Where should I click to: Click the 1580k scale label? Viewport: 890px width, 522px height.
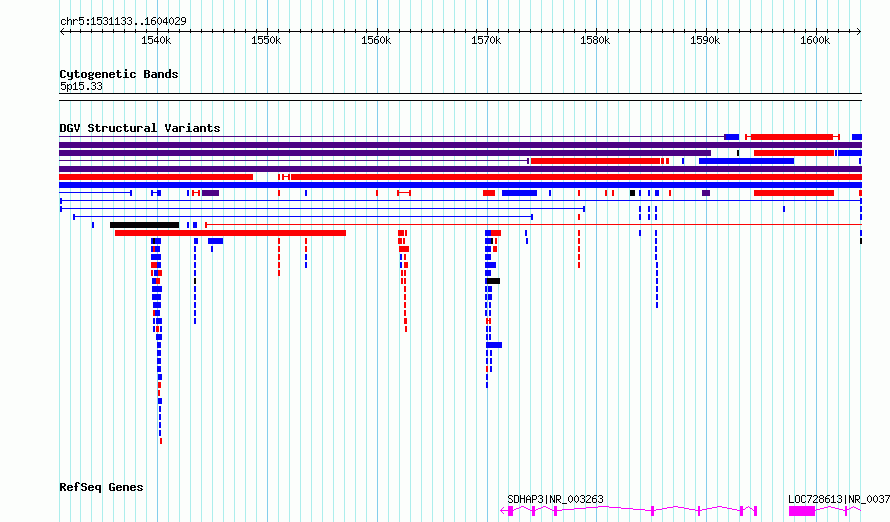[595, 40]
